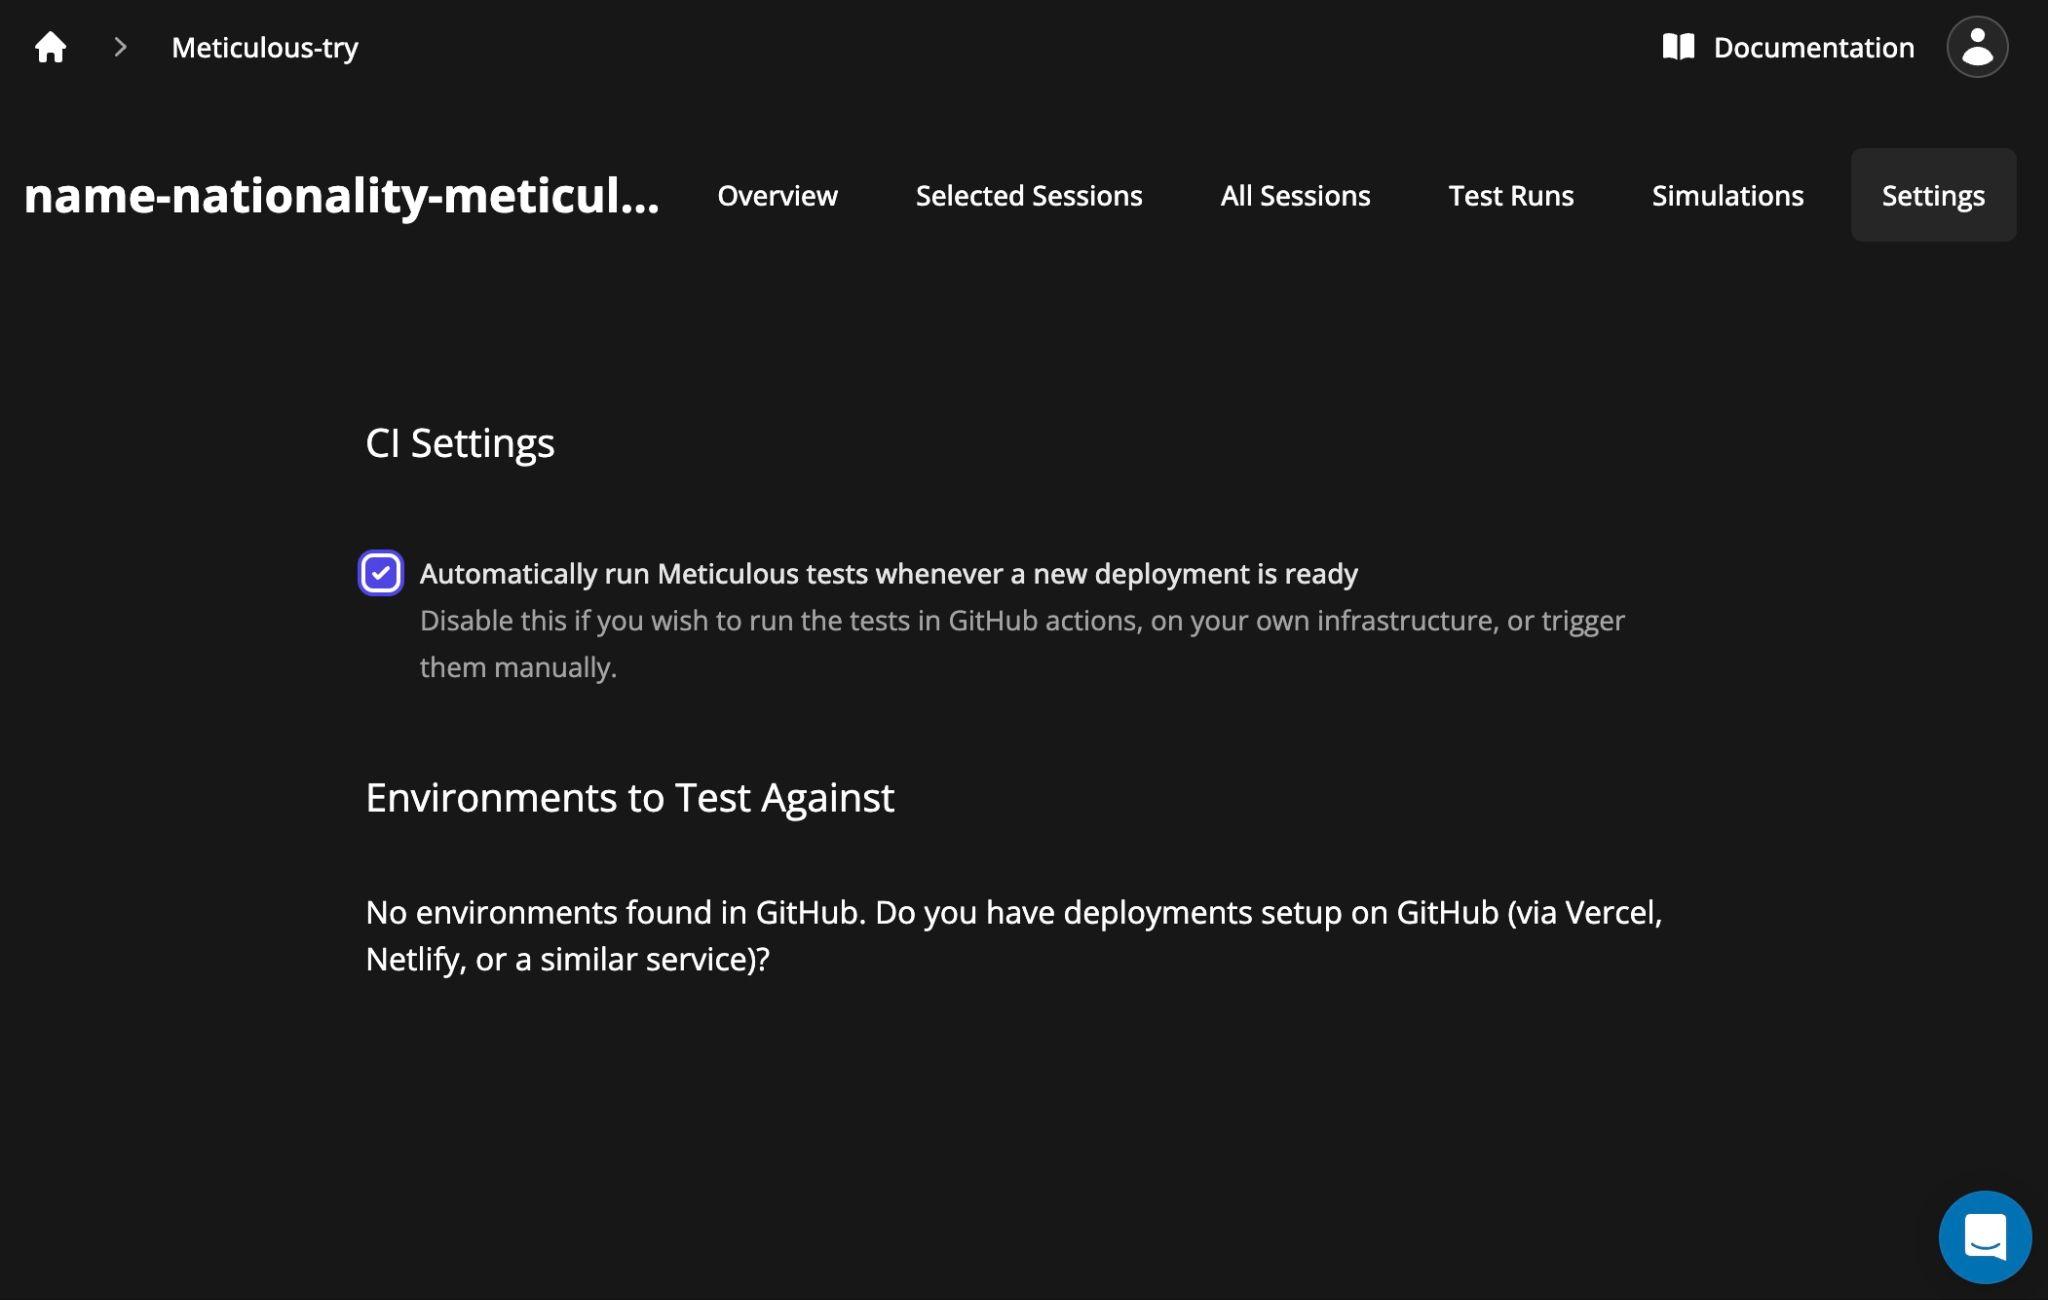Open the user account avatar
2048x1300 pixels.
tap(1976, 47)
